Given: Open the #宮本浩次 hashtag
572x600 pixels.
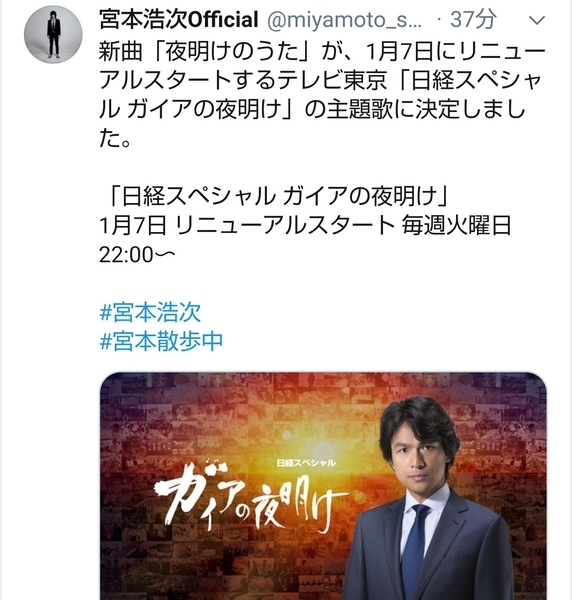Looking at the screenshot, I should pyautogui.click(x=150, y=312).
